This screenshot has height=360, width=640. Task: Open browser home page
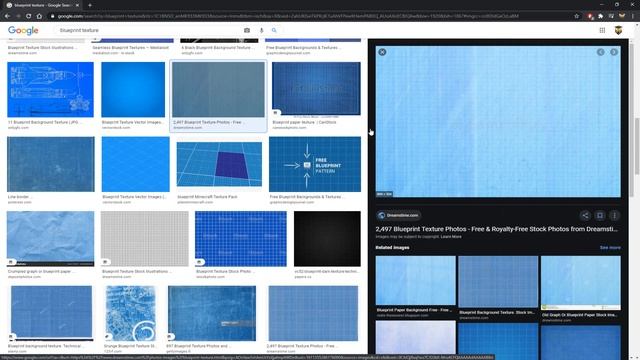tap(39, 16)
